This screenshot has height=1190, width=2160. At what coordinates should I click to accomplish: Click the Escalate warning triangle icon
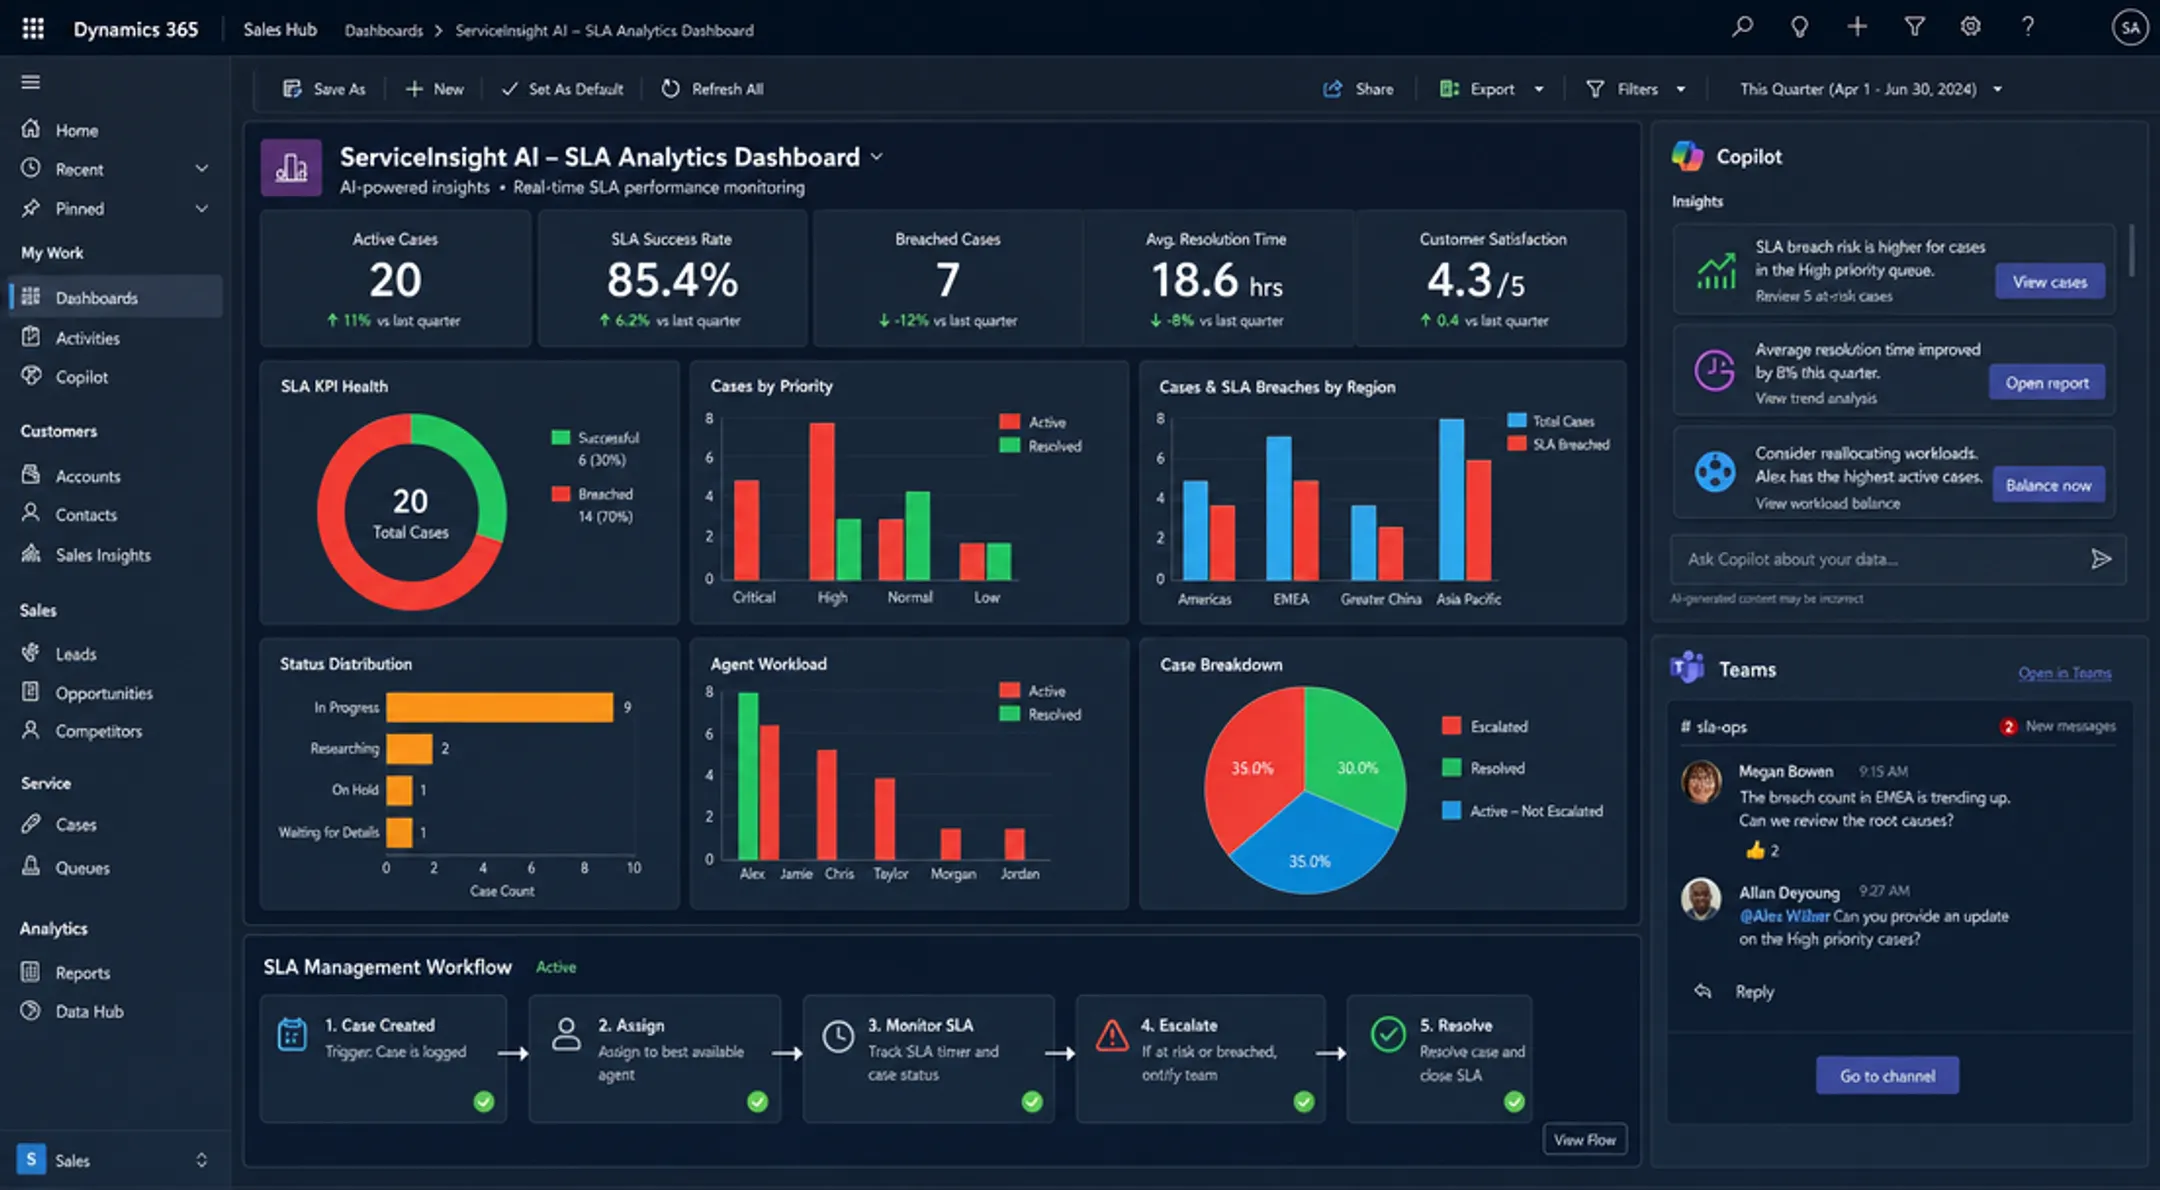(x=1112, y=1036)
